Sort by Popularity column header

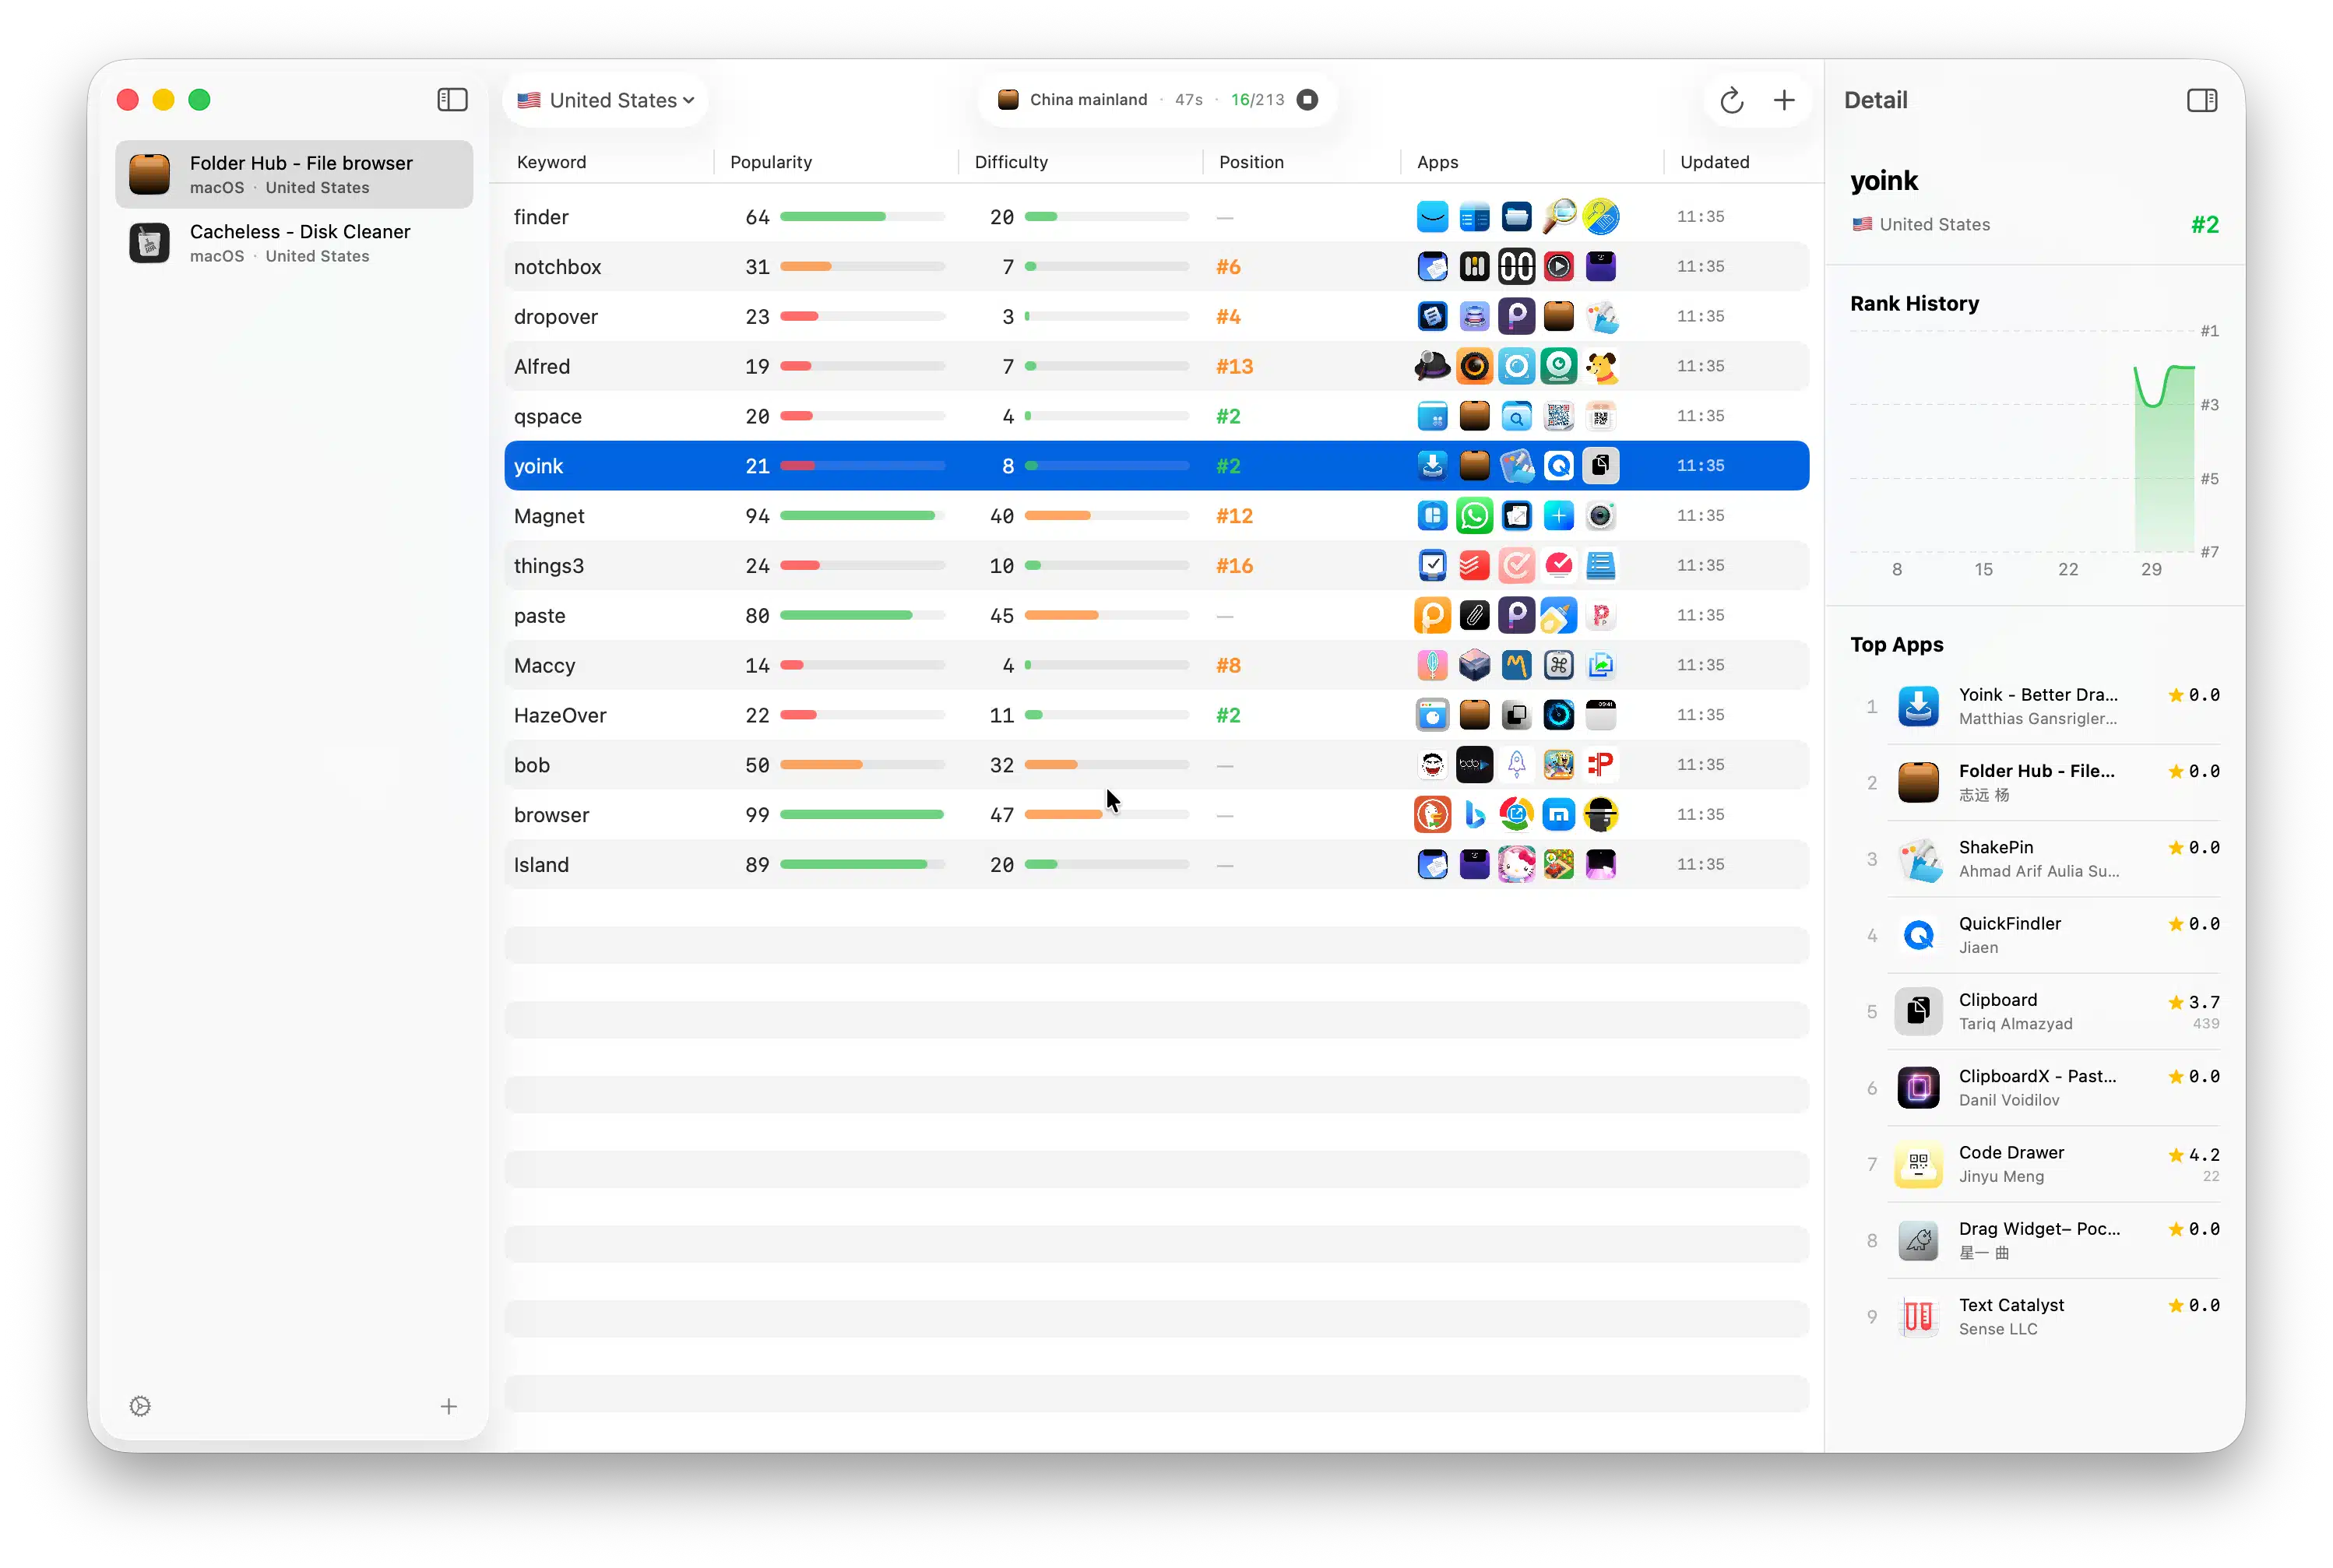tap(770, 162)
